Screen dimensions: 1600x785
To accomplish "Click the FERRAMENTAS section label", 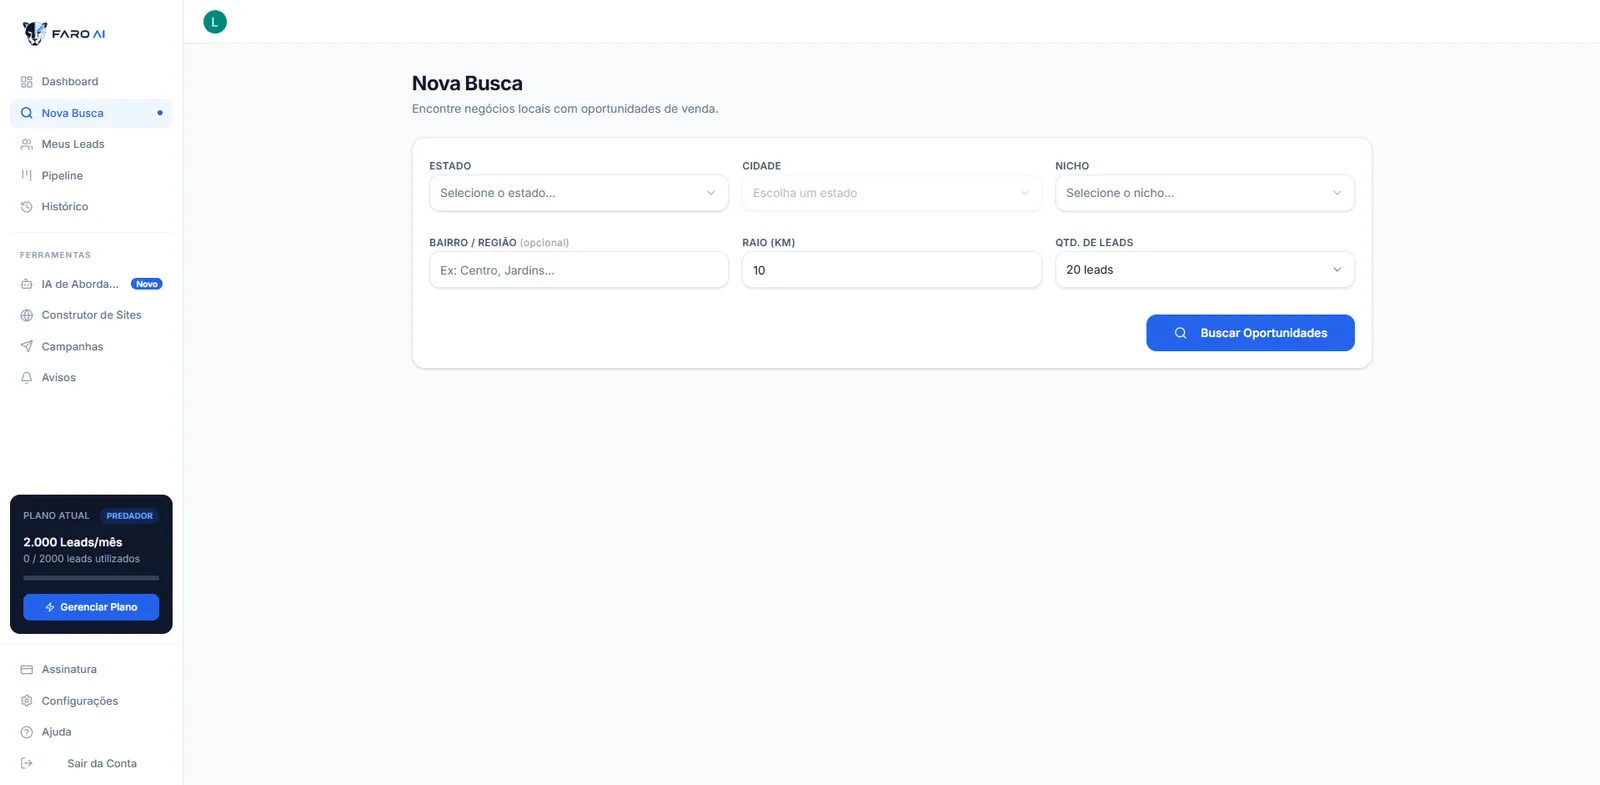I will coord(55,255).
